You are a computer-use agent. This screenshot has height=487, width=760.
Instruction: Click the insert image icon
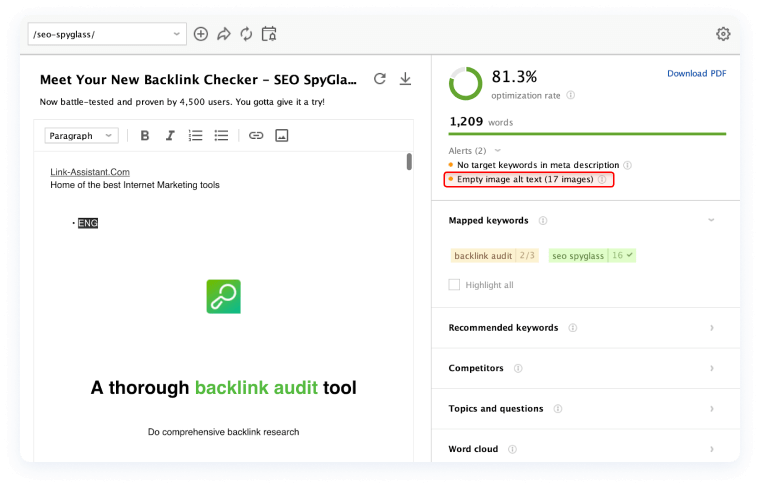coord(282,136)
